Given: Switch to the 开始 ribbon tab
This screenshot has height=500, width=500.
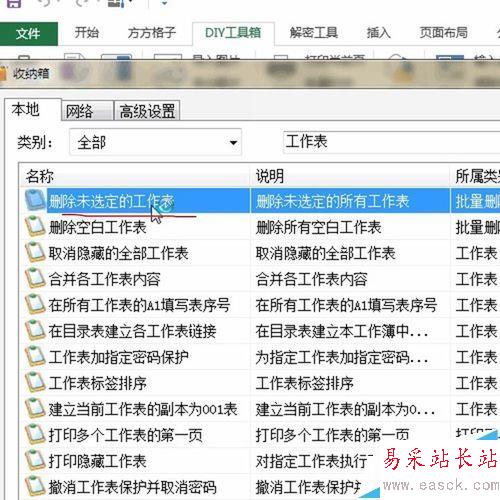Looking at the screenshot, I should (x=87, y=33).
